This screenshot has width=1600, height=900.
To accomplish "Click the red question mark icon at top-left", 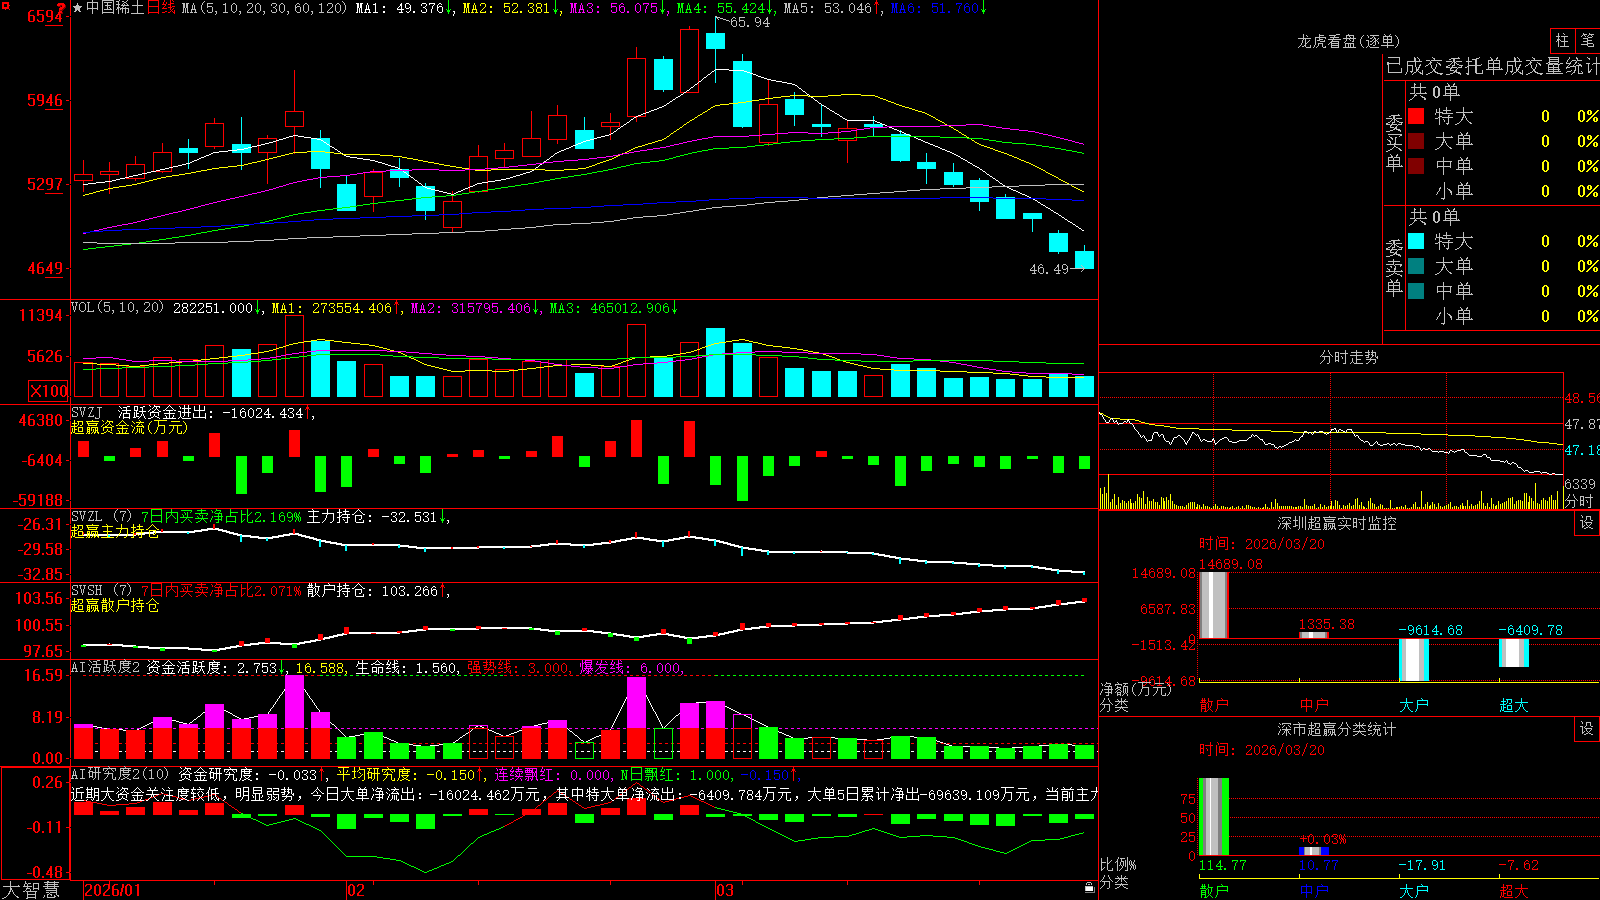I will (62, 8).
